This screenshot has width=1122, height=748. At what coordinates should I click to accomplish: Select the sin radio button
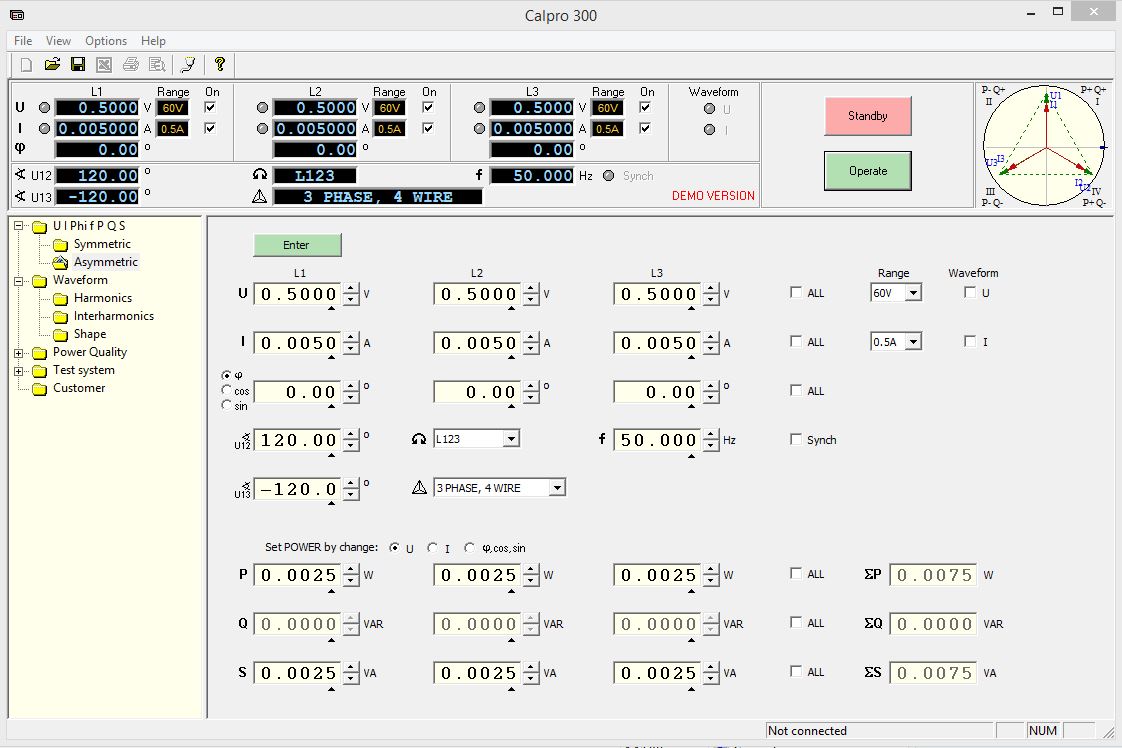pyautogui.click(x=227, y=405)
